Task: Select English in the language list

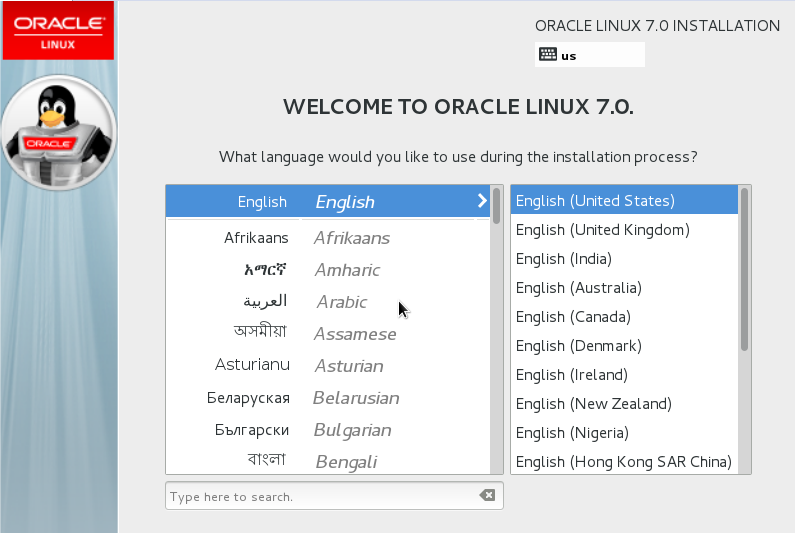Action: [x=328, y=201]
